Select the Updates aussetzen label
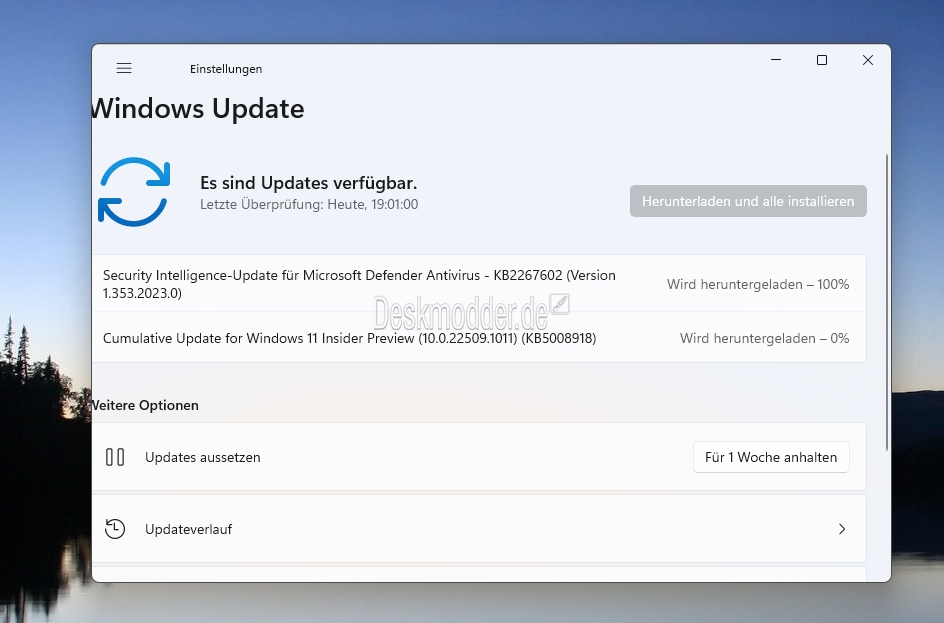Screen dimensions: 944x623 (x=203, y=457)
